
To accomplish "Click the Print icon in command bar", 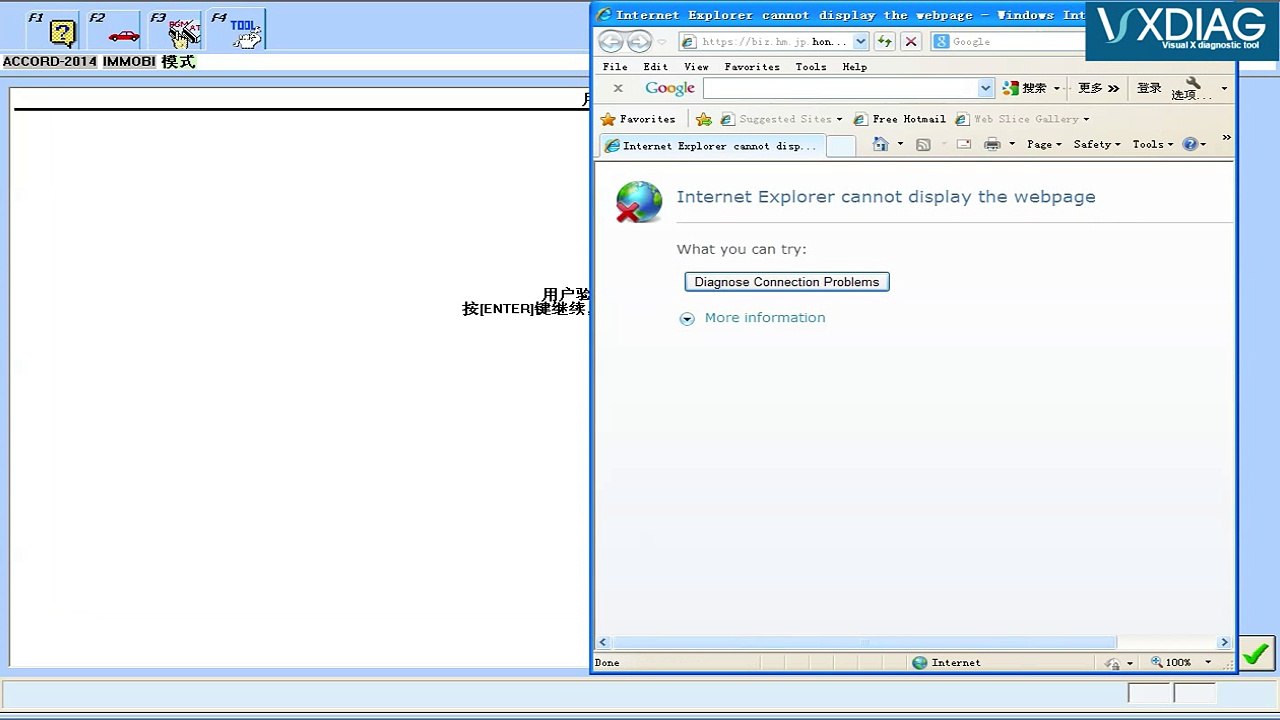I will (x=992, y=145).
